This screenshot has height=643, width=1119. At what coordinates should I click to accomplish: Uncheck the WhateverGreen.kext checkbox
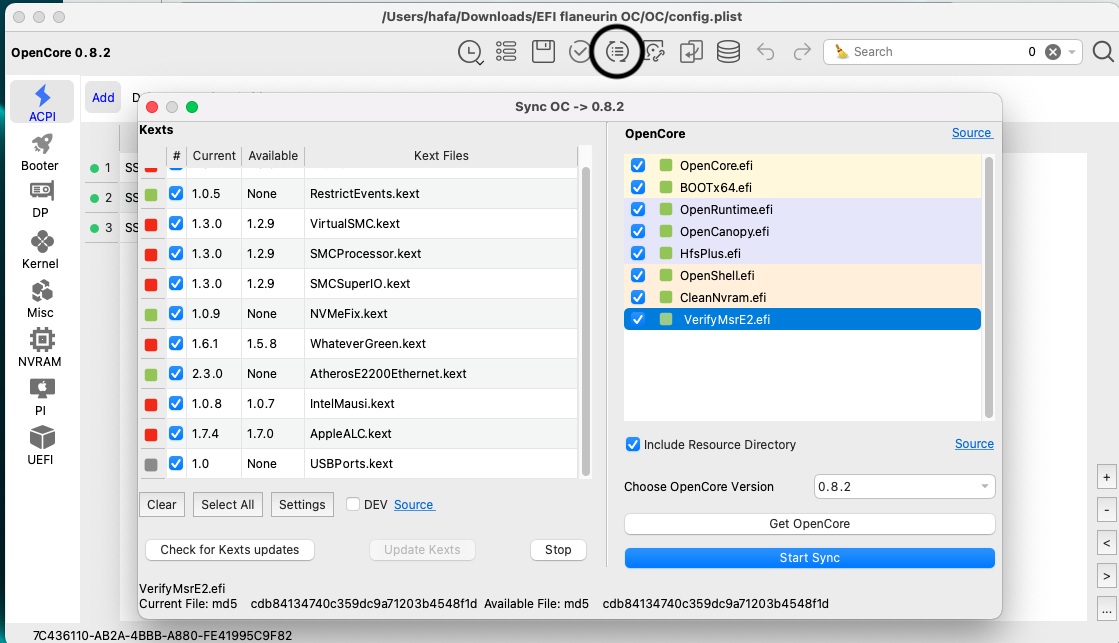pos(176,343)
